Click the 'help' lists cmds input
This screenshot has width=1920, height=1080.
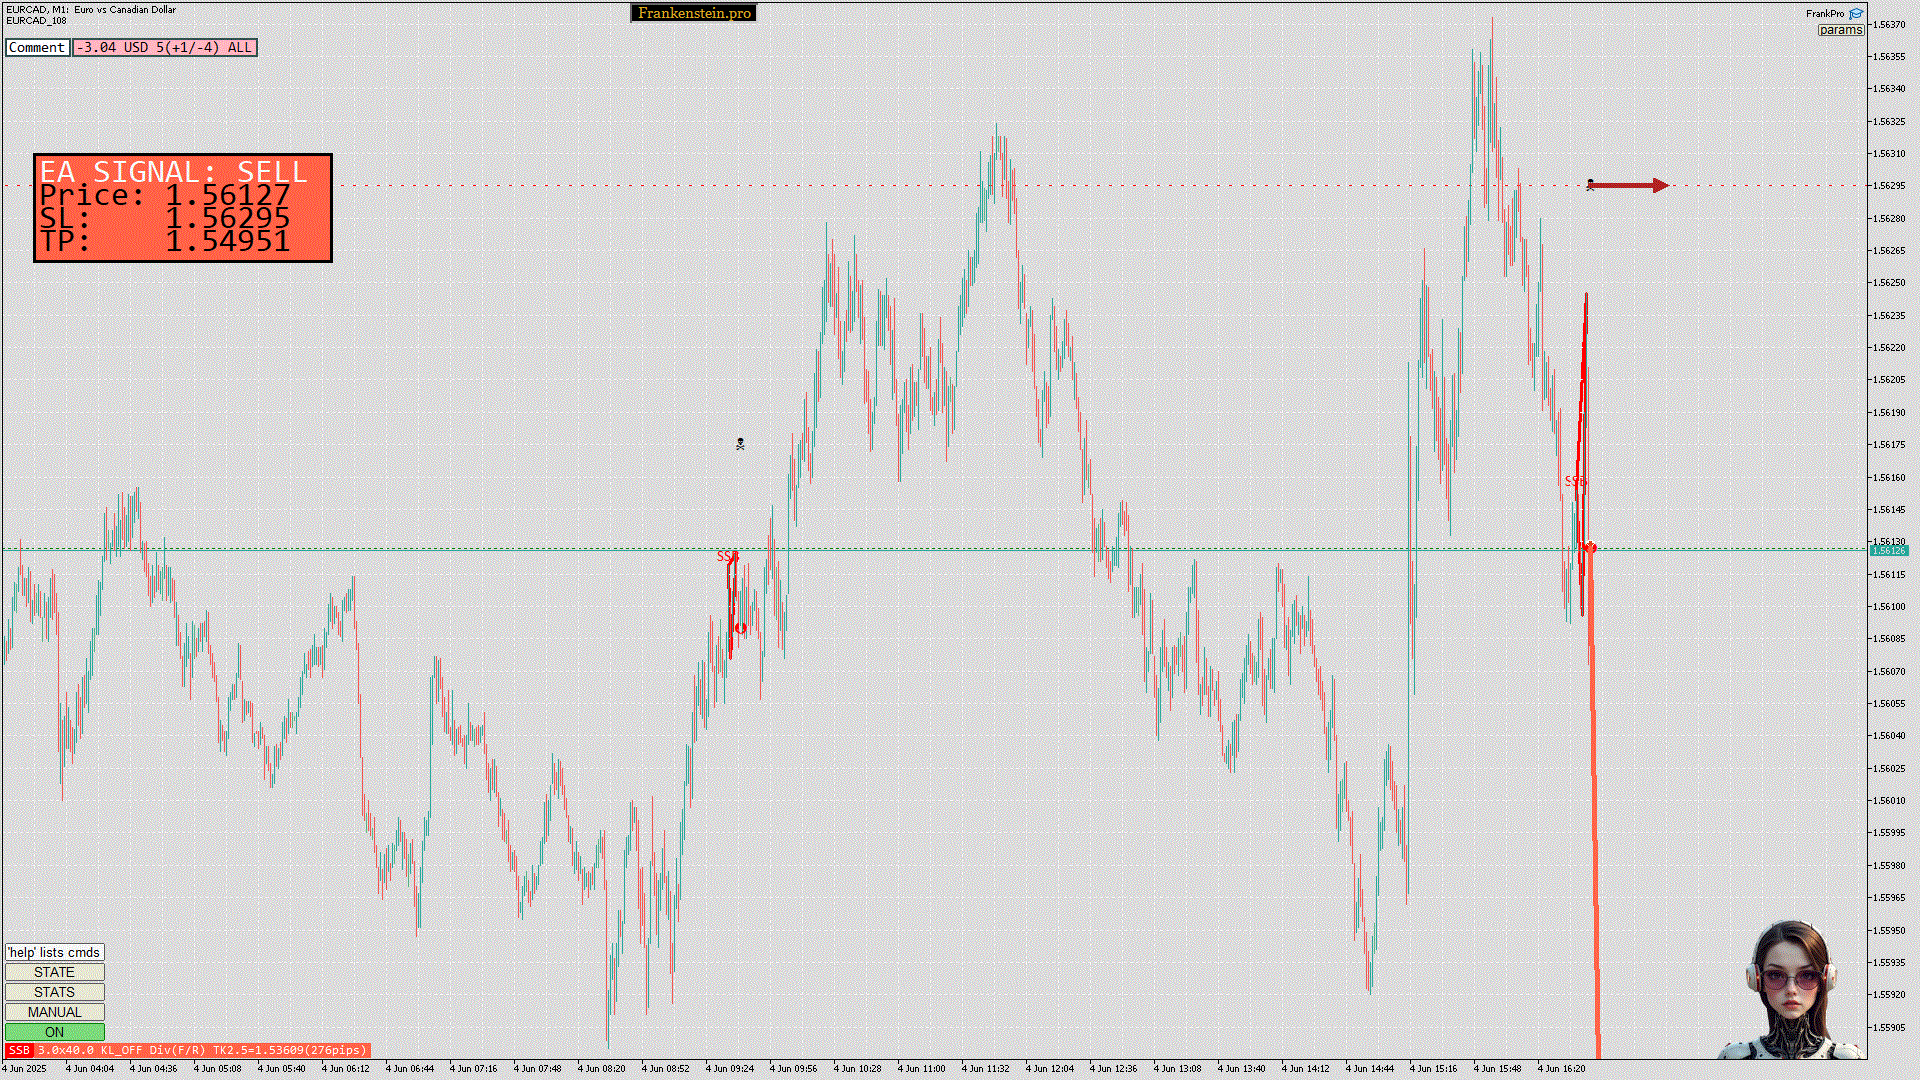point(54,952)
